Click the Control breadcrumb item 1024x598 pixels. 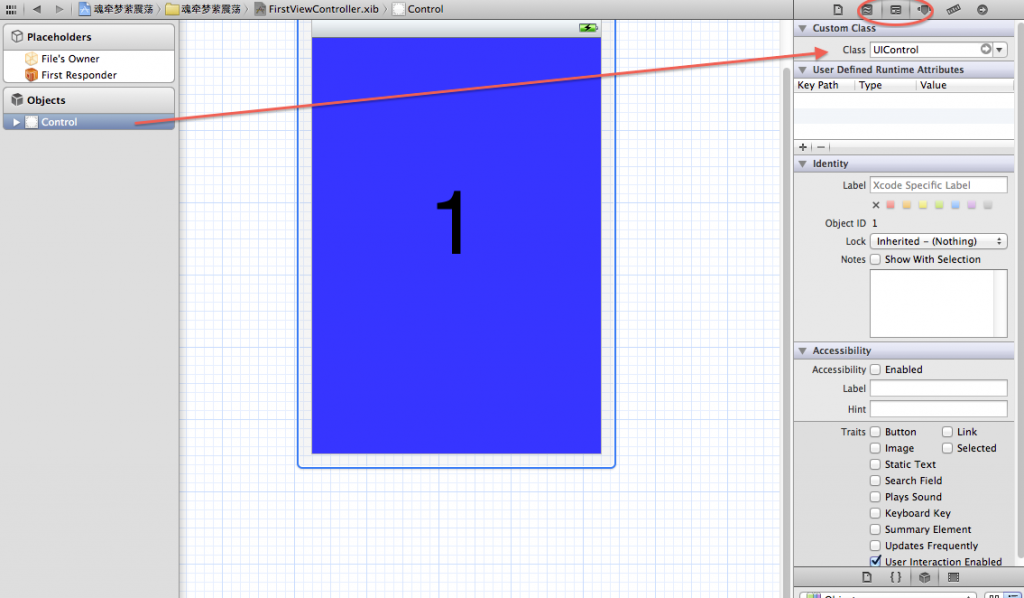point(417,9)
